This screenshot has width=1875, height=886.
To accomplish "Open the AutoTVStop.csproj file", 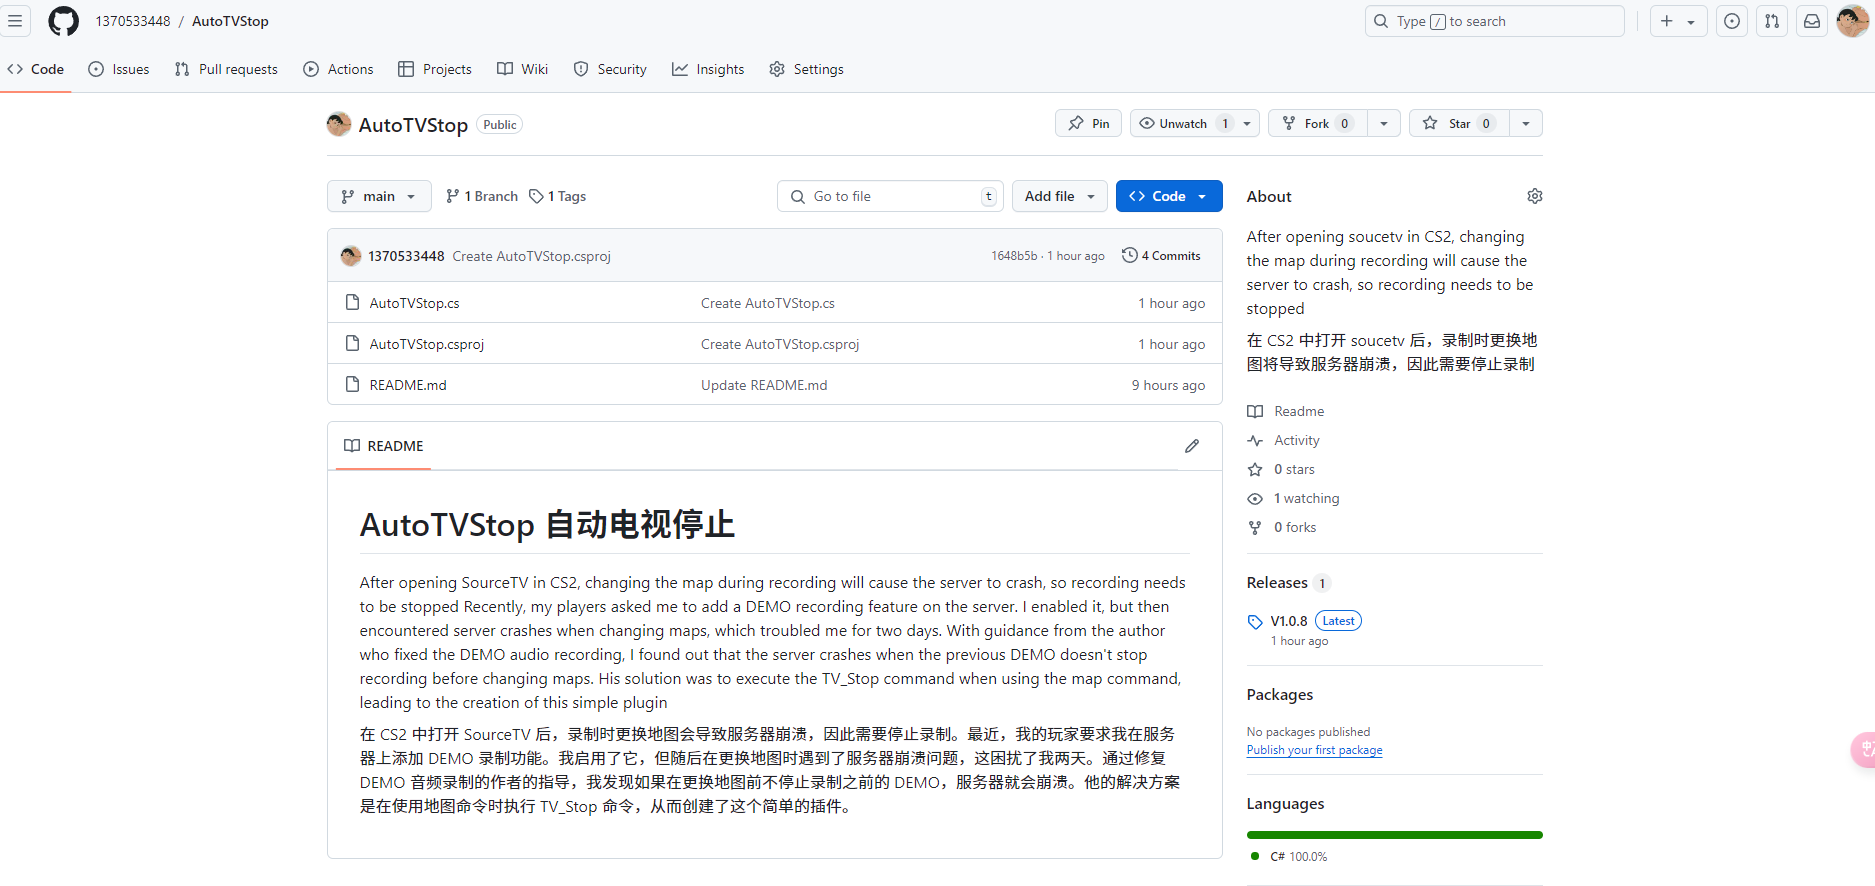I will pos(426,344).
